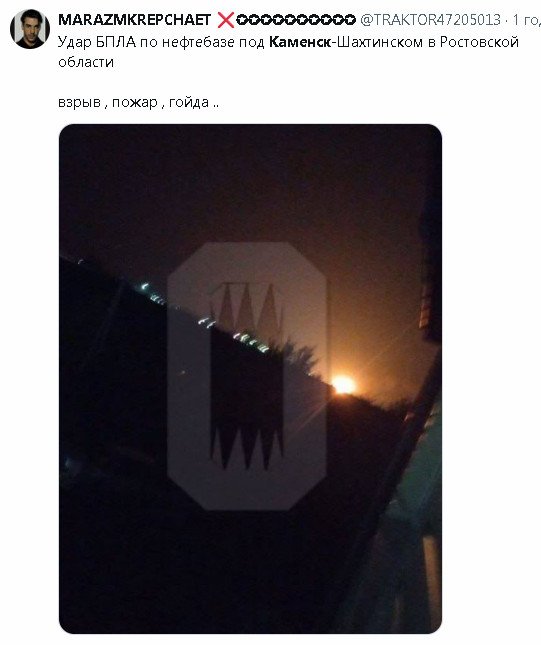This screenshot has width=541, height=645.
Task: Open the @TRAKTOR47205013 handle link
Action: click(430, 20)
